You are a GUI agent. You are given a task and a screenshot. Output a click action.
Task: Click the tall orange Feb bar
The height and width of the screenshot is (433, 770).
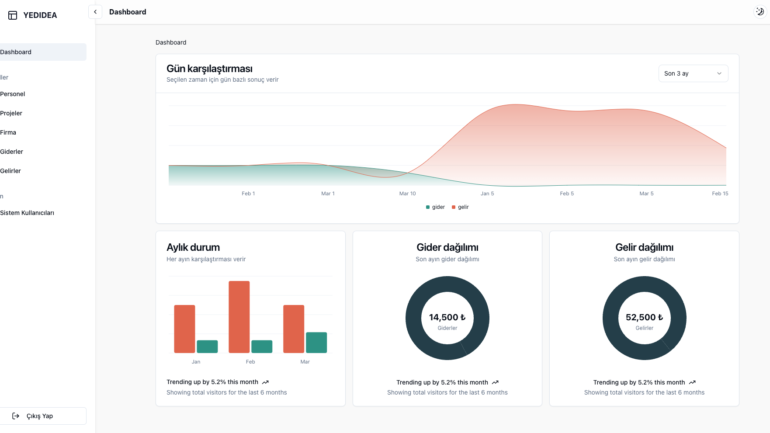click(x=239, y=317)
